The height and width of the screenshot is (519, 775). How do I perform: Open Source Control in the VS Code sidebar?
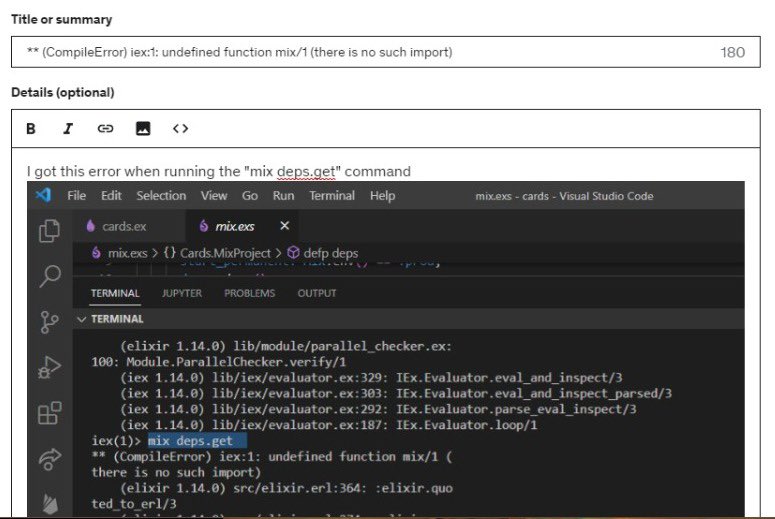pos(49,322)
